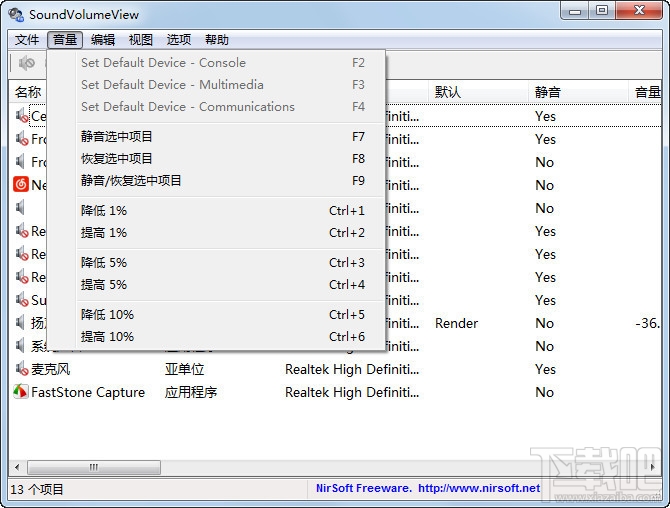This screenshot has height=508, width=670.
Task: Select 提高 1% menu entry
Action: pos(222,233)
